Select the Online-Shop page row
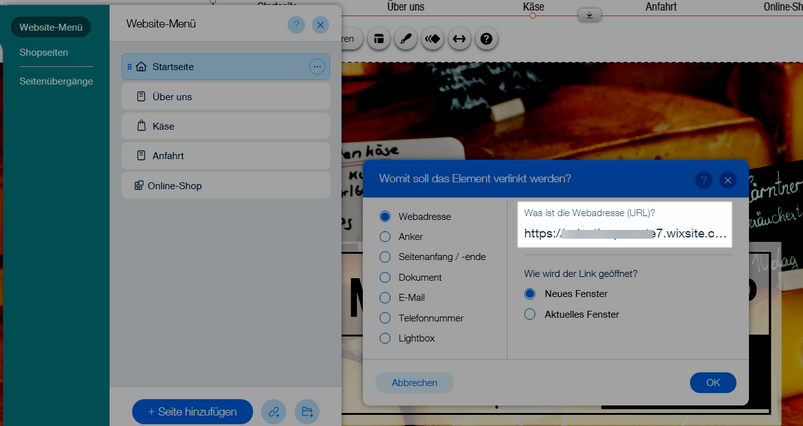The image size is (803, 426). pyautogui.click(x=226, y=185)
